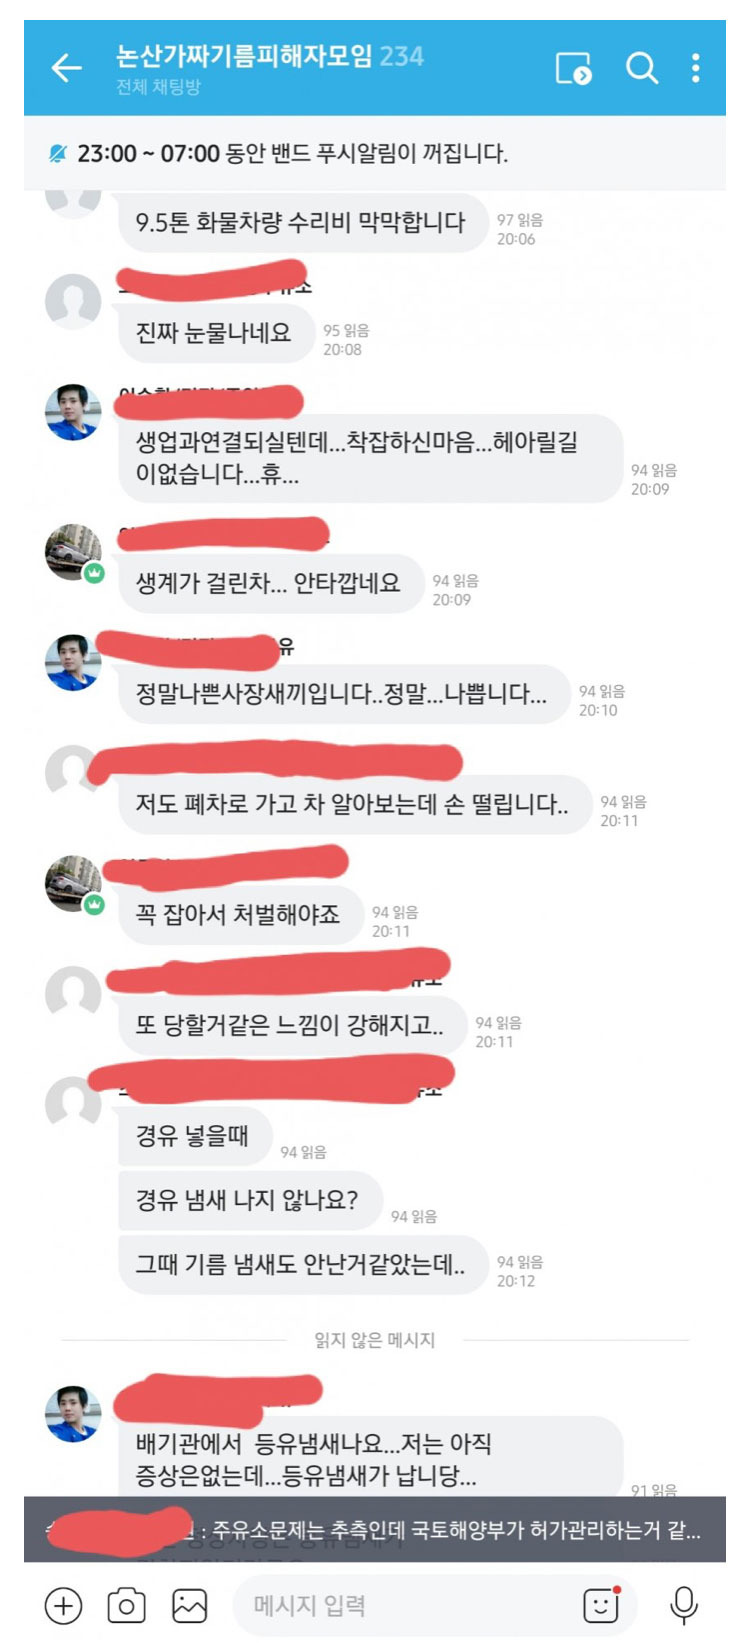The height and width of the screenshot is (1643, 750).
Task: Tap the plus attachment icon
Action: pos(63,1605)
